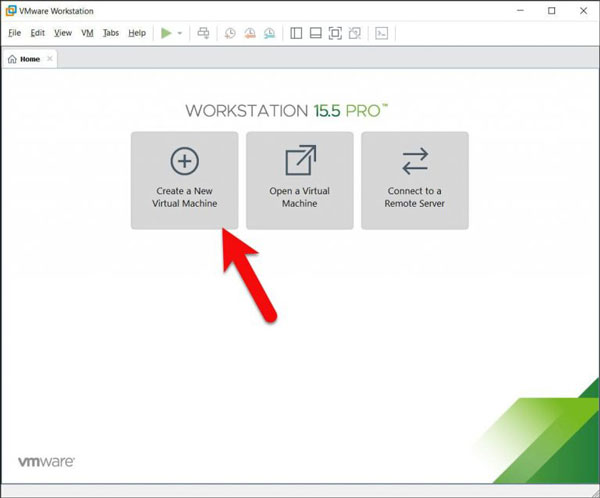
Task: Click Connect to a Remote Server
Action: coord(414,180)
